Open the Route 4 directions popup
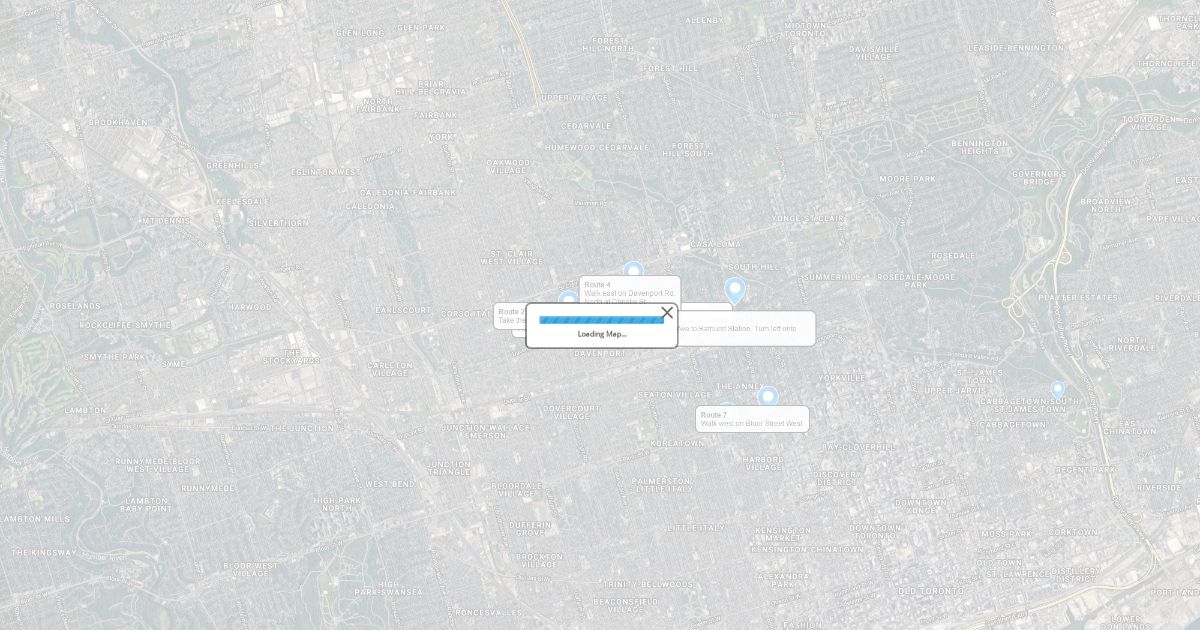 [x=630, y=289]
